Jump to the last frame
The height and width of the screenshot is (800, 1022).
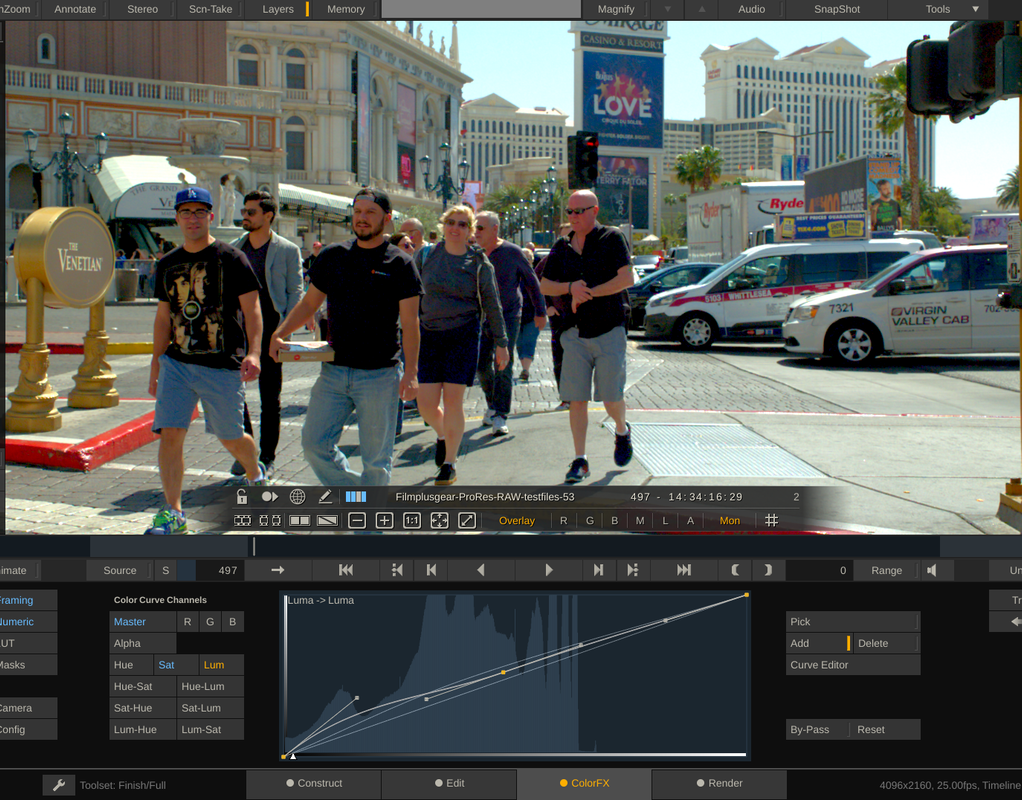point(684,570)
